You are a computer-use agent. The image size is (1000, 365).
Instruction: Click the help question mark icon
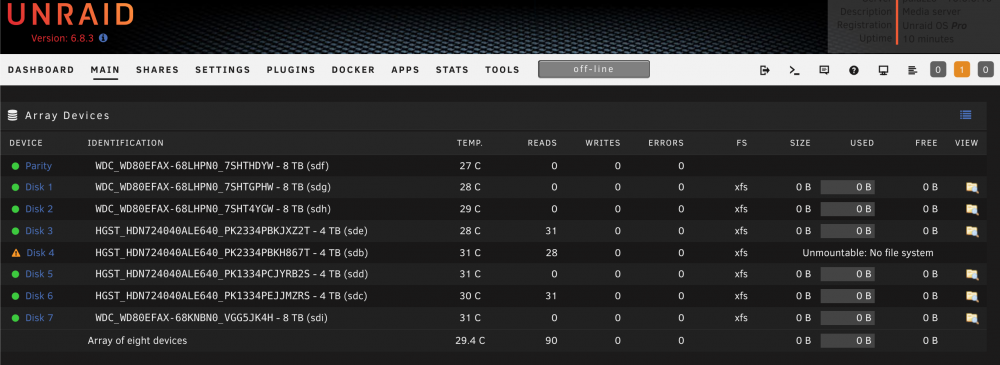point(854,70)
